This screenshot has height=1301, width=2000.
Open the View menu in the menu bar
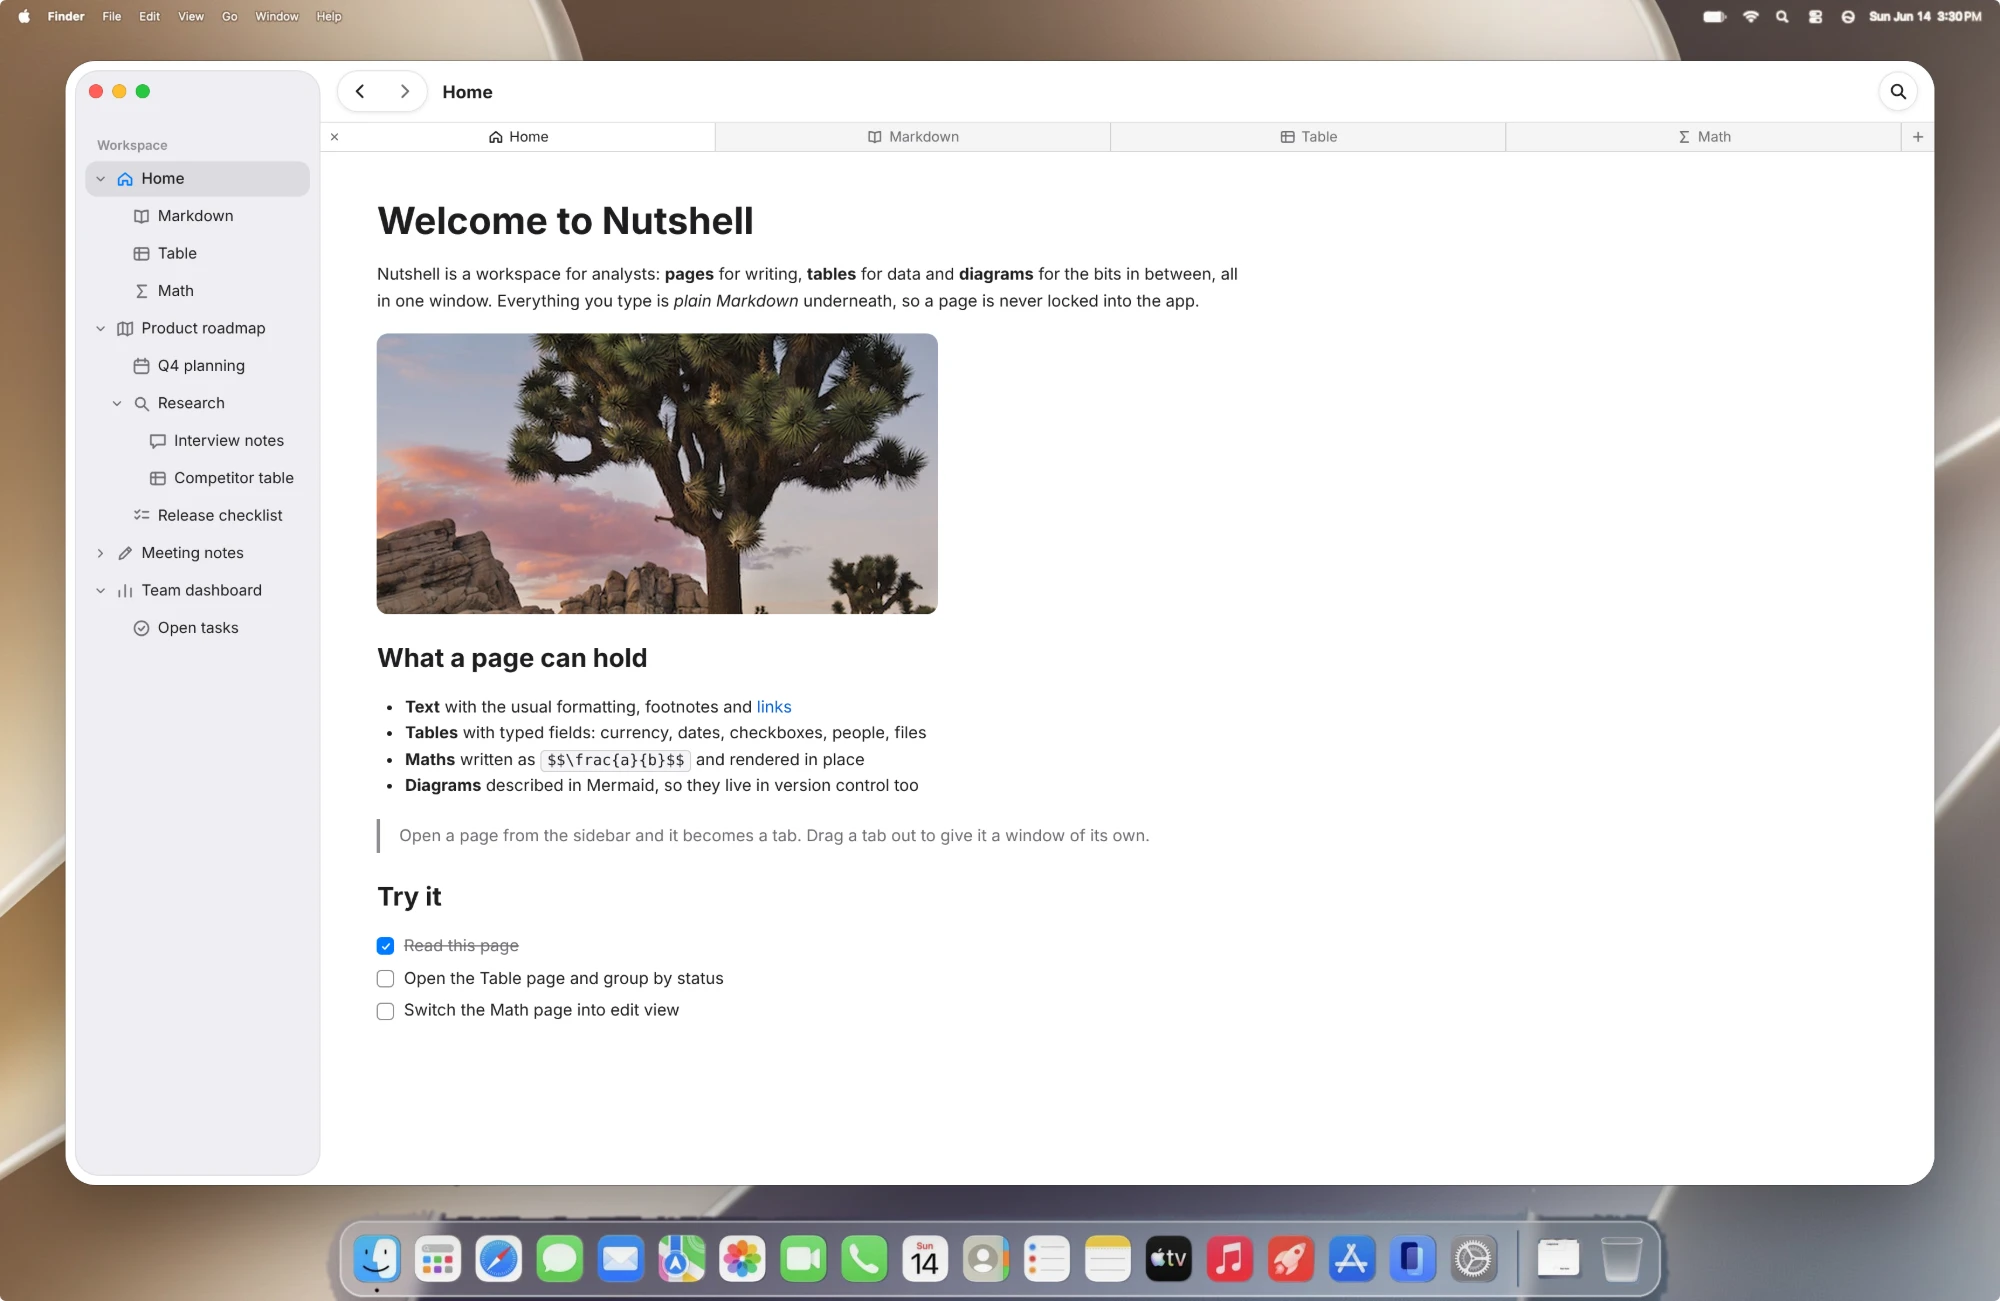[190, 16]
